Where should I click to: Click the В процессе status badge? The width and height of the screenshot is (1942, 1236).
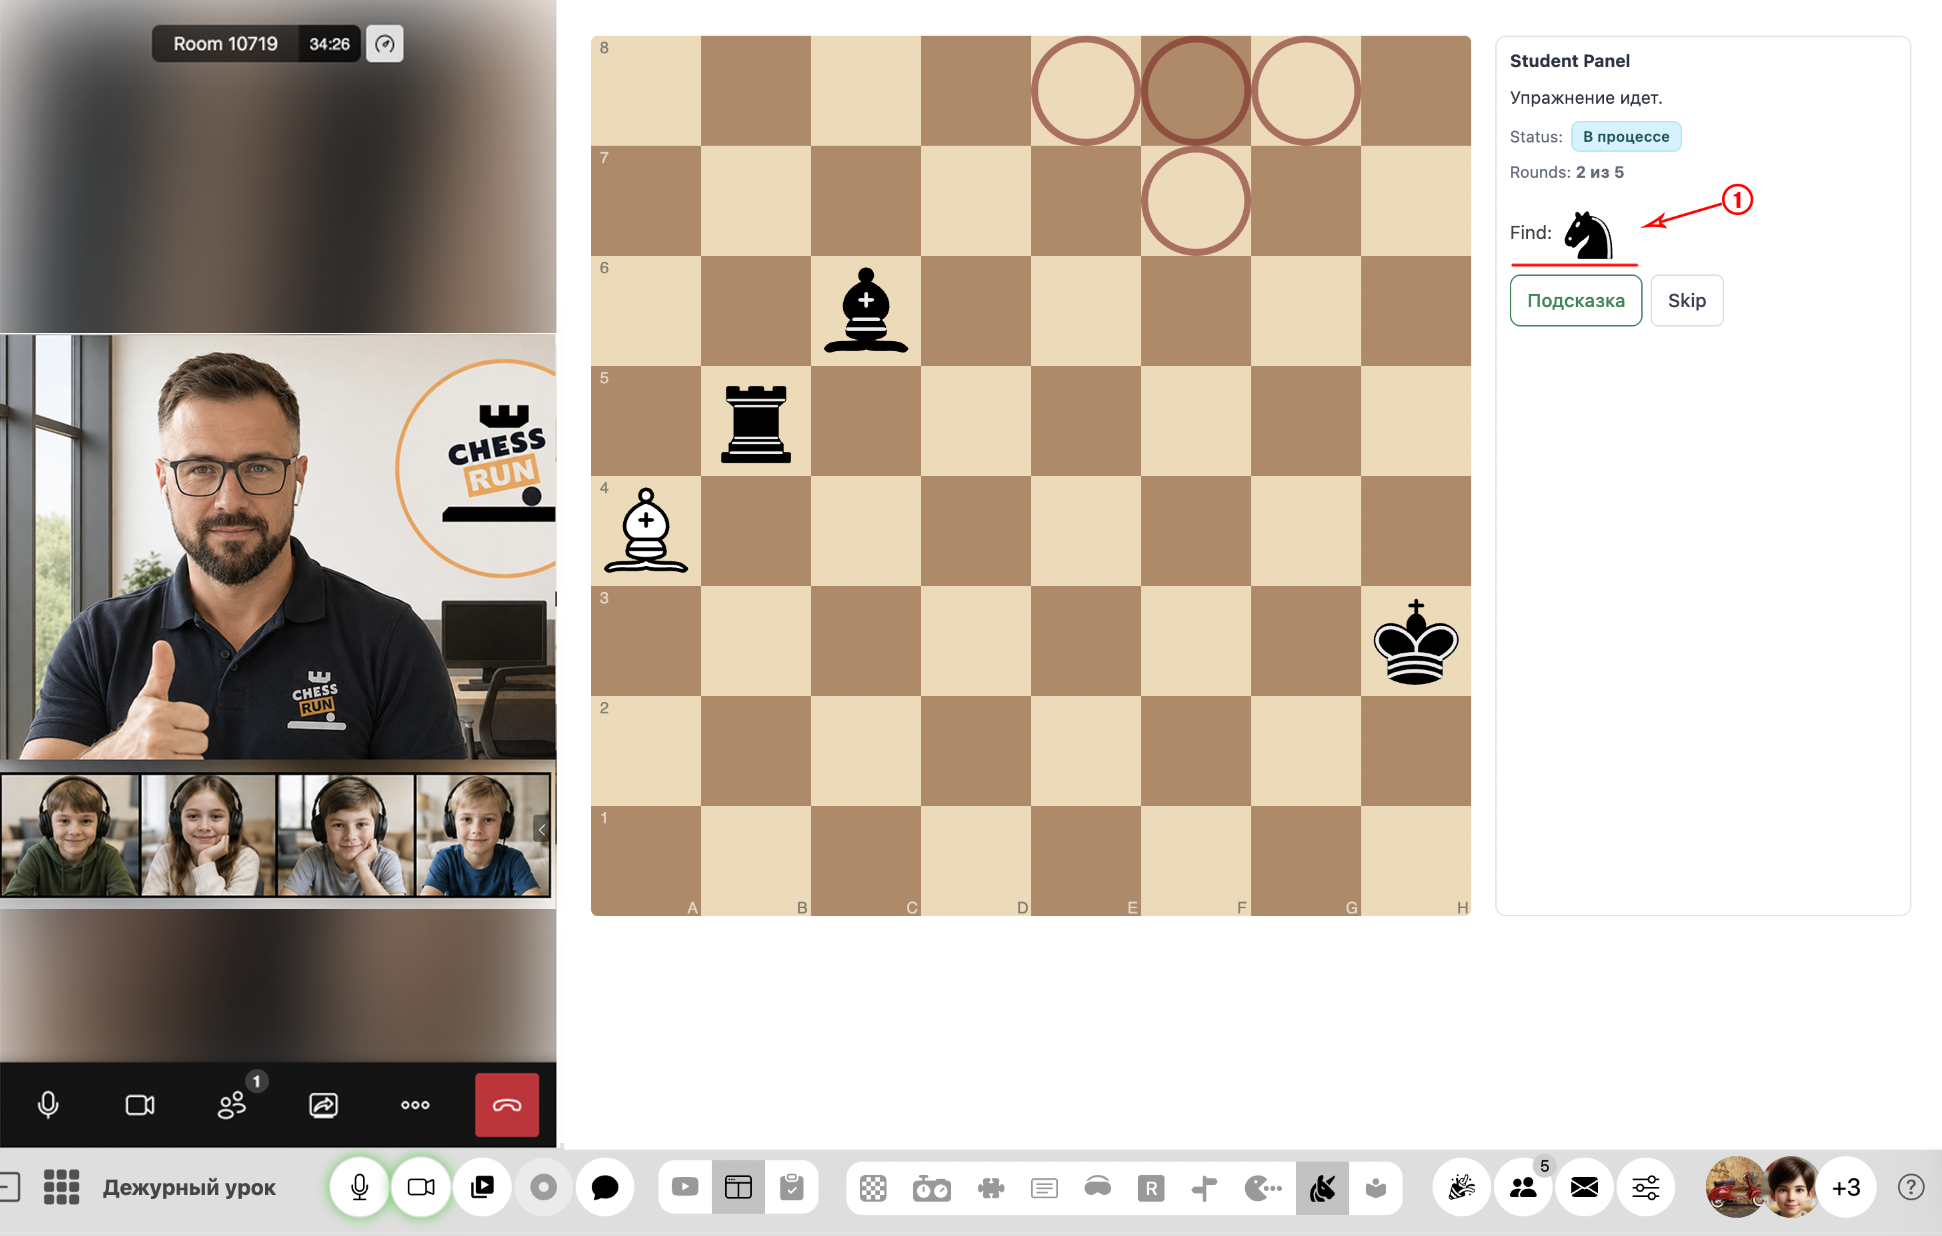click(x=1626, y=136)
